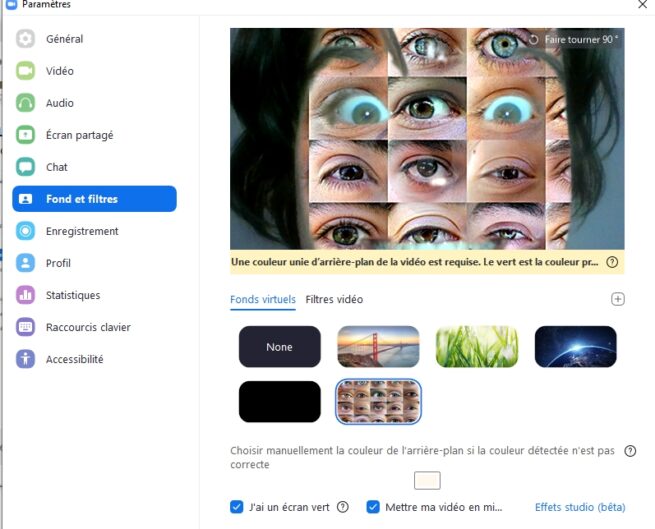
Task: Toggle Mettre ma vidéo en miroir checkbox
Action: coord(373,507)
